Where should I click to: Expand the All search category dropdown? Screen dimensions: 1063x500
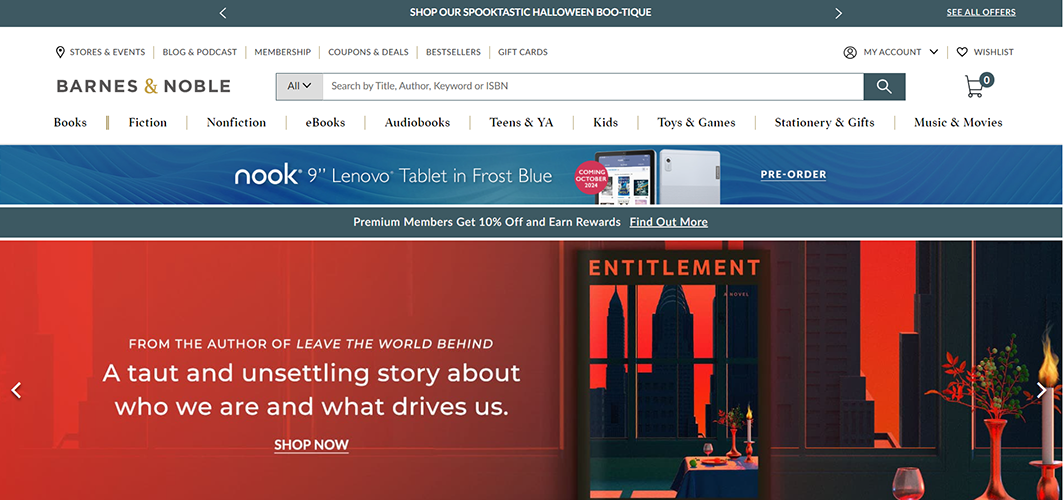click(x=299, y=86)
